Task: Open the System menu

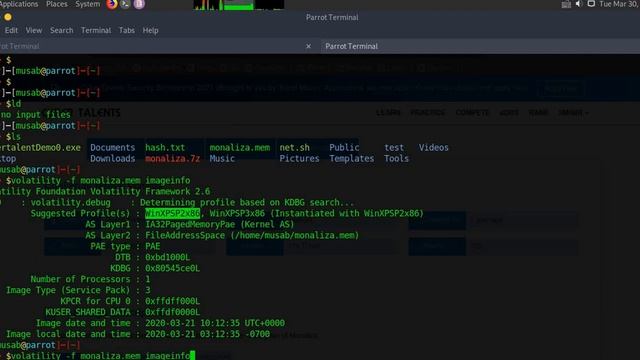Action: point(87,4)
